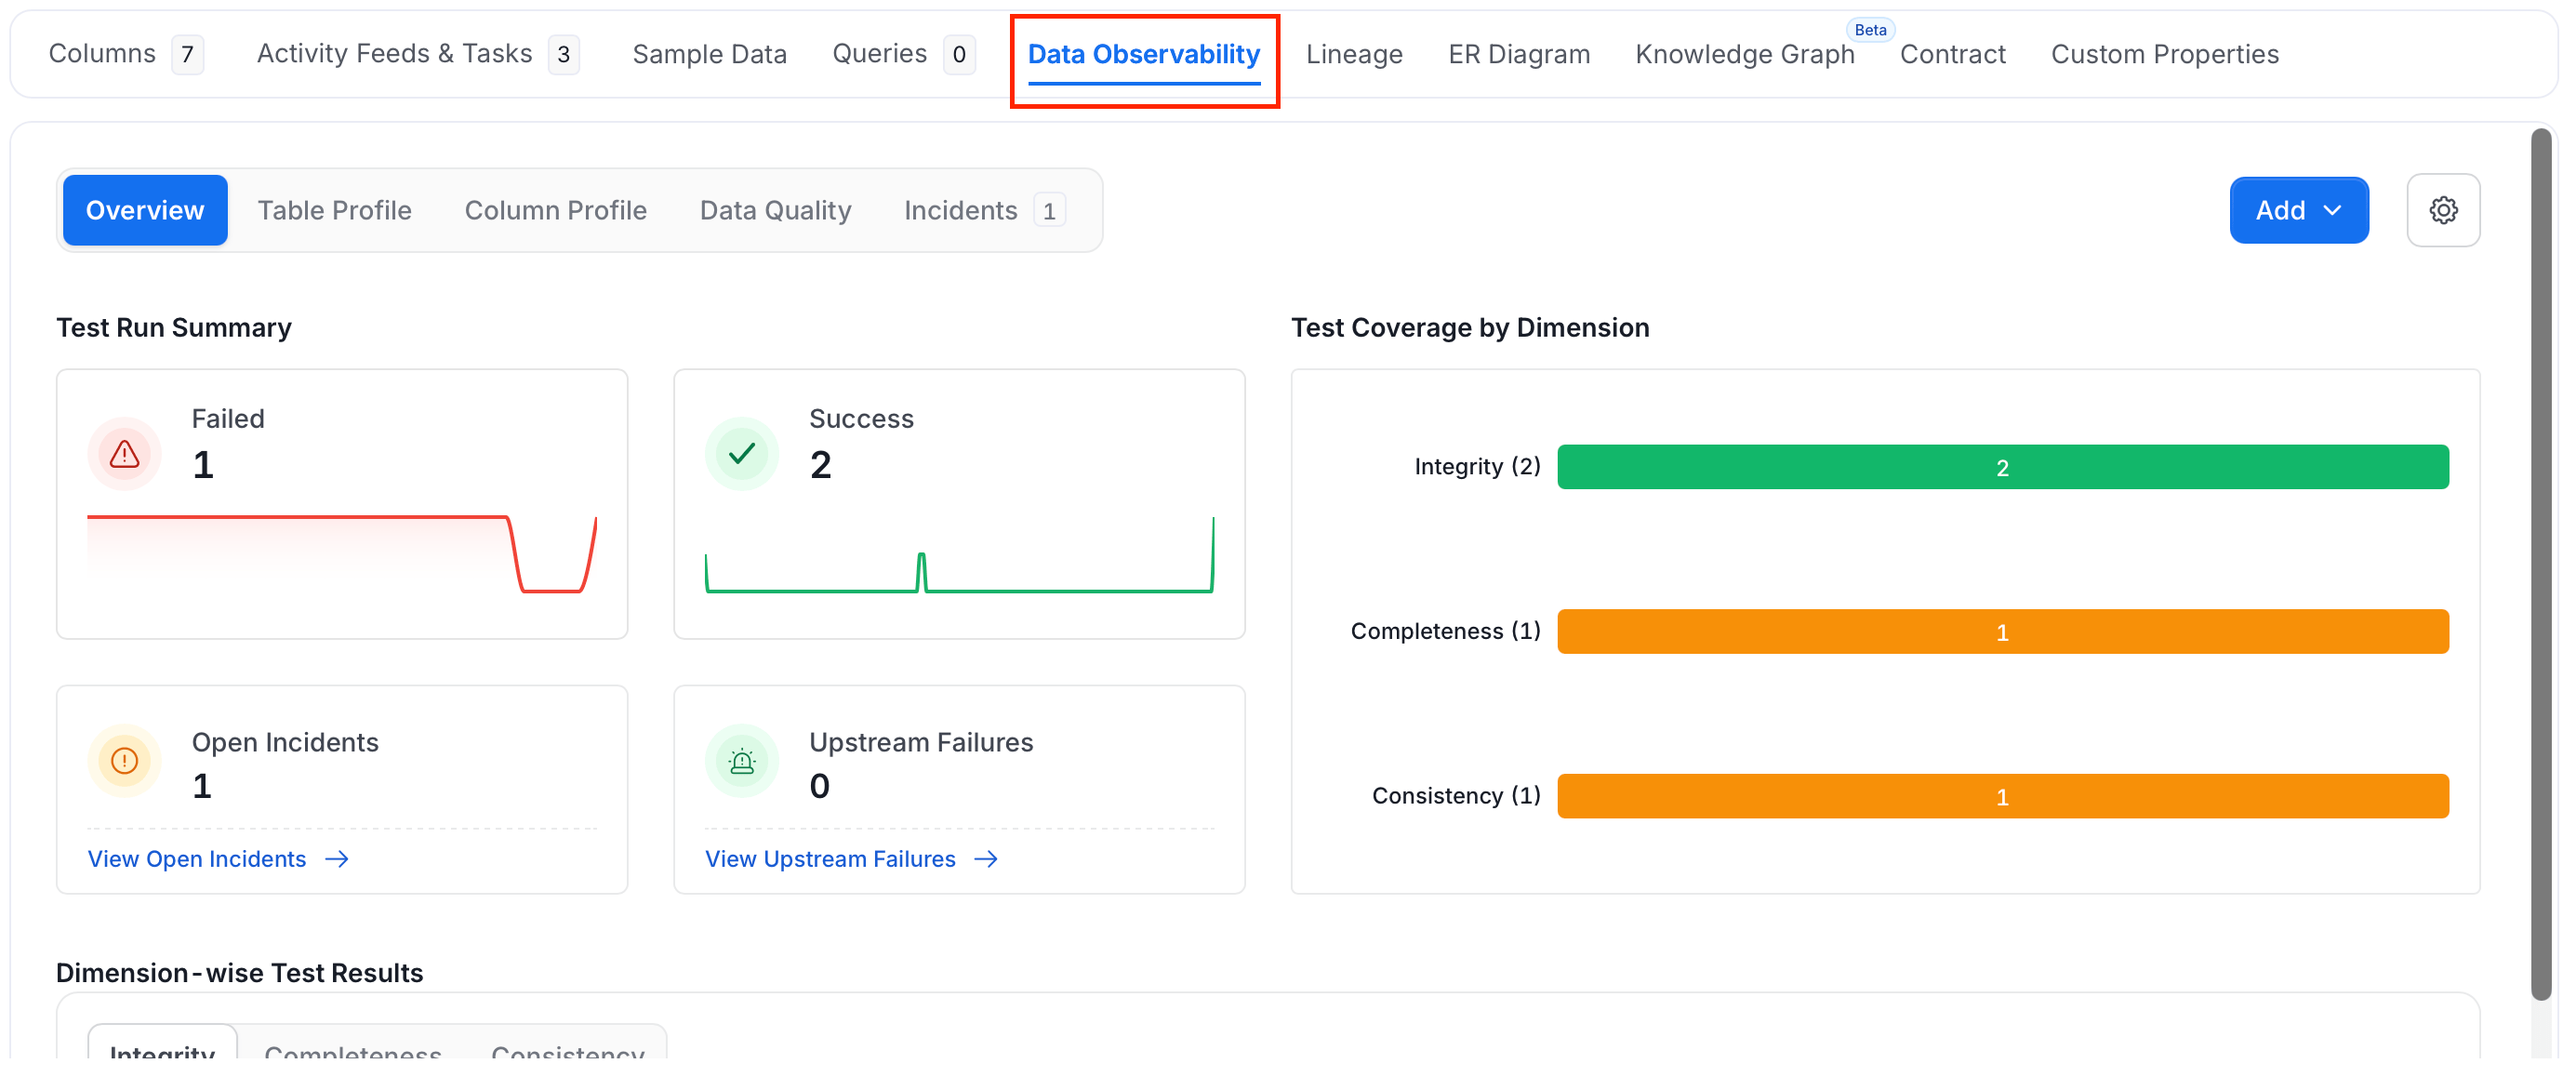Click the green Integrity coverage bar
The width and height of the screenshot is (2576, 1077).
coord(2002,467)
